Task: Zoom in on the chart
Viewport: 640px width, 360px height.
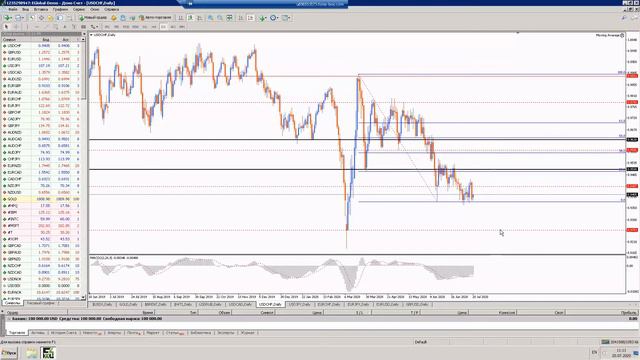Action: click(211, 18)
